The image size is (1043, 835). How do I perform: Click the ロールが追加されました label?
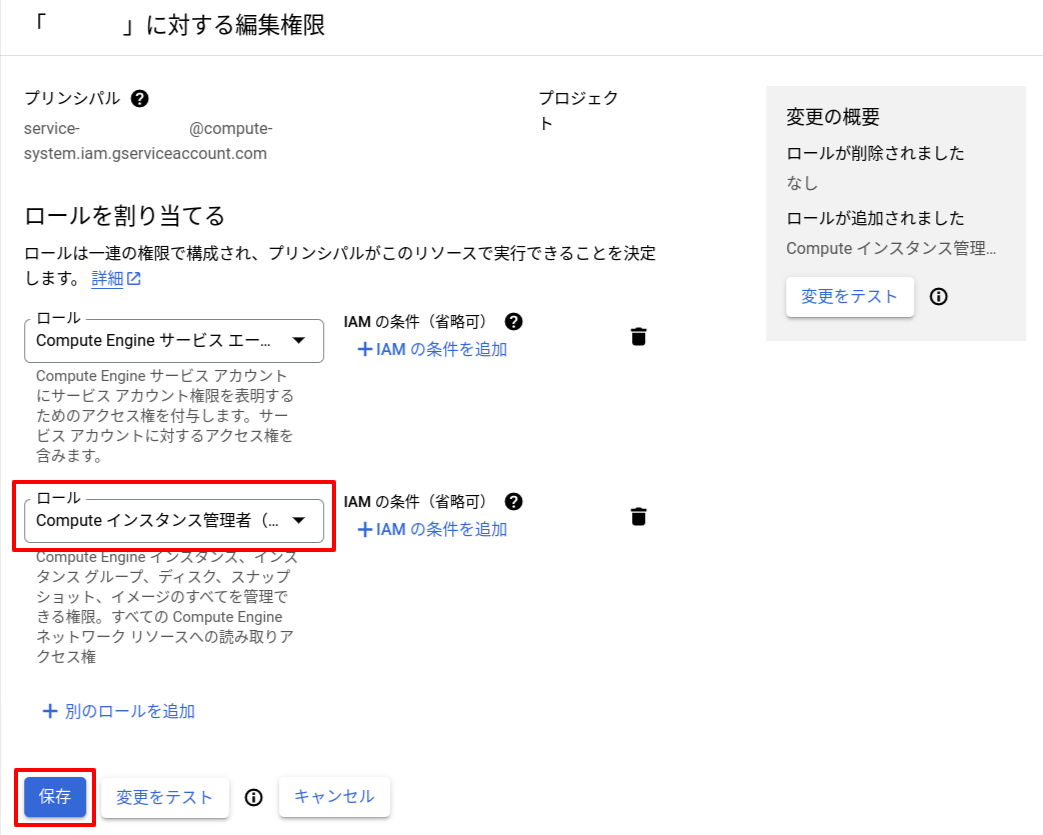coord(875,218)
